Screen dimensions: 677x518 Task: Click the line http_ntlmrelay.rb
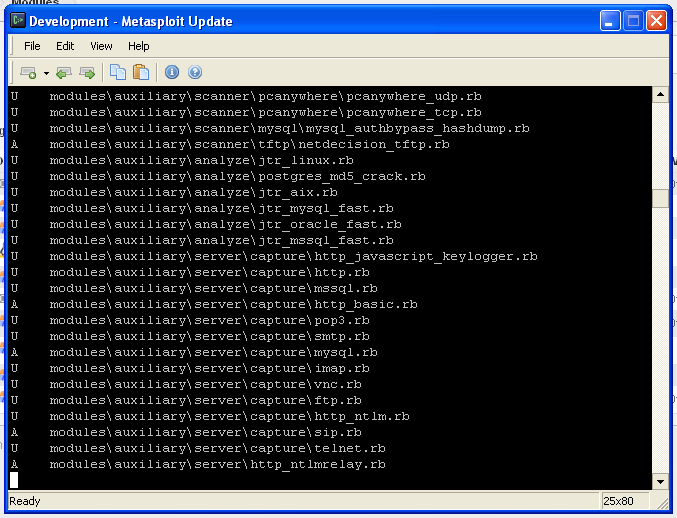198,464
